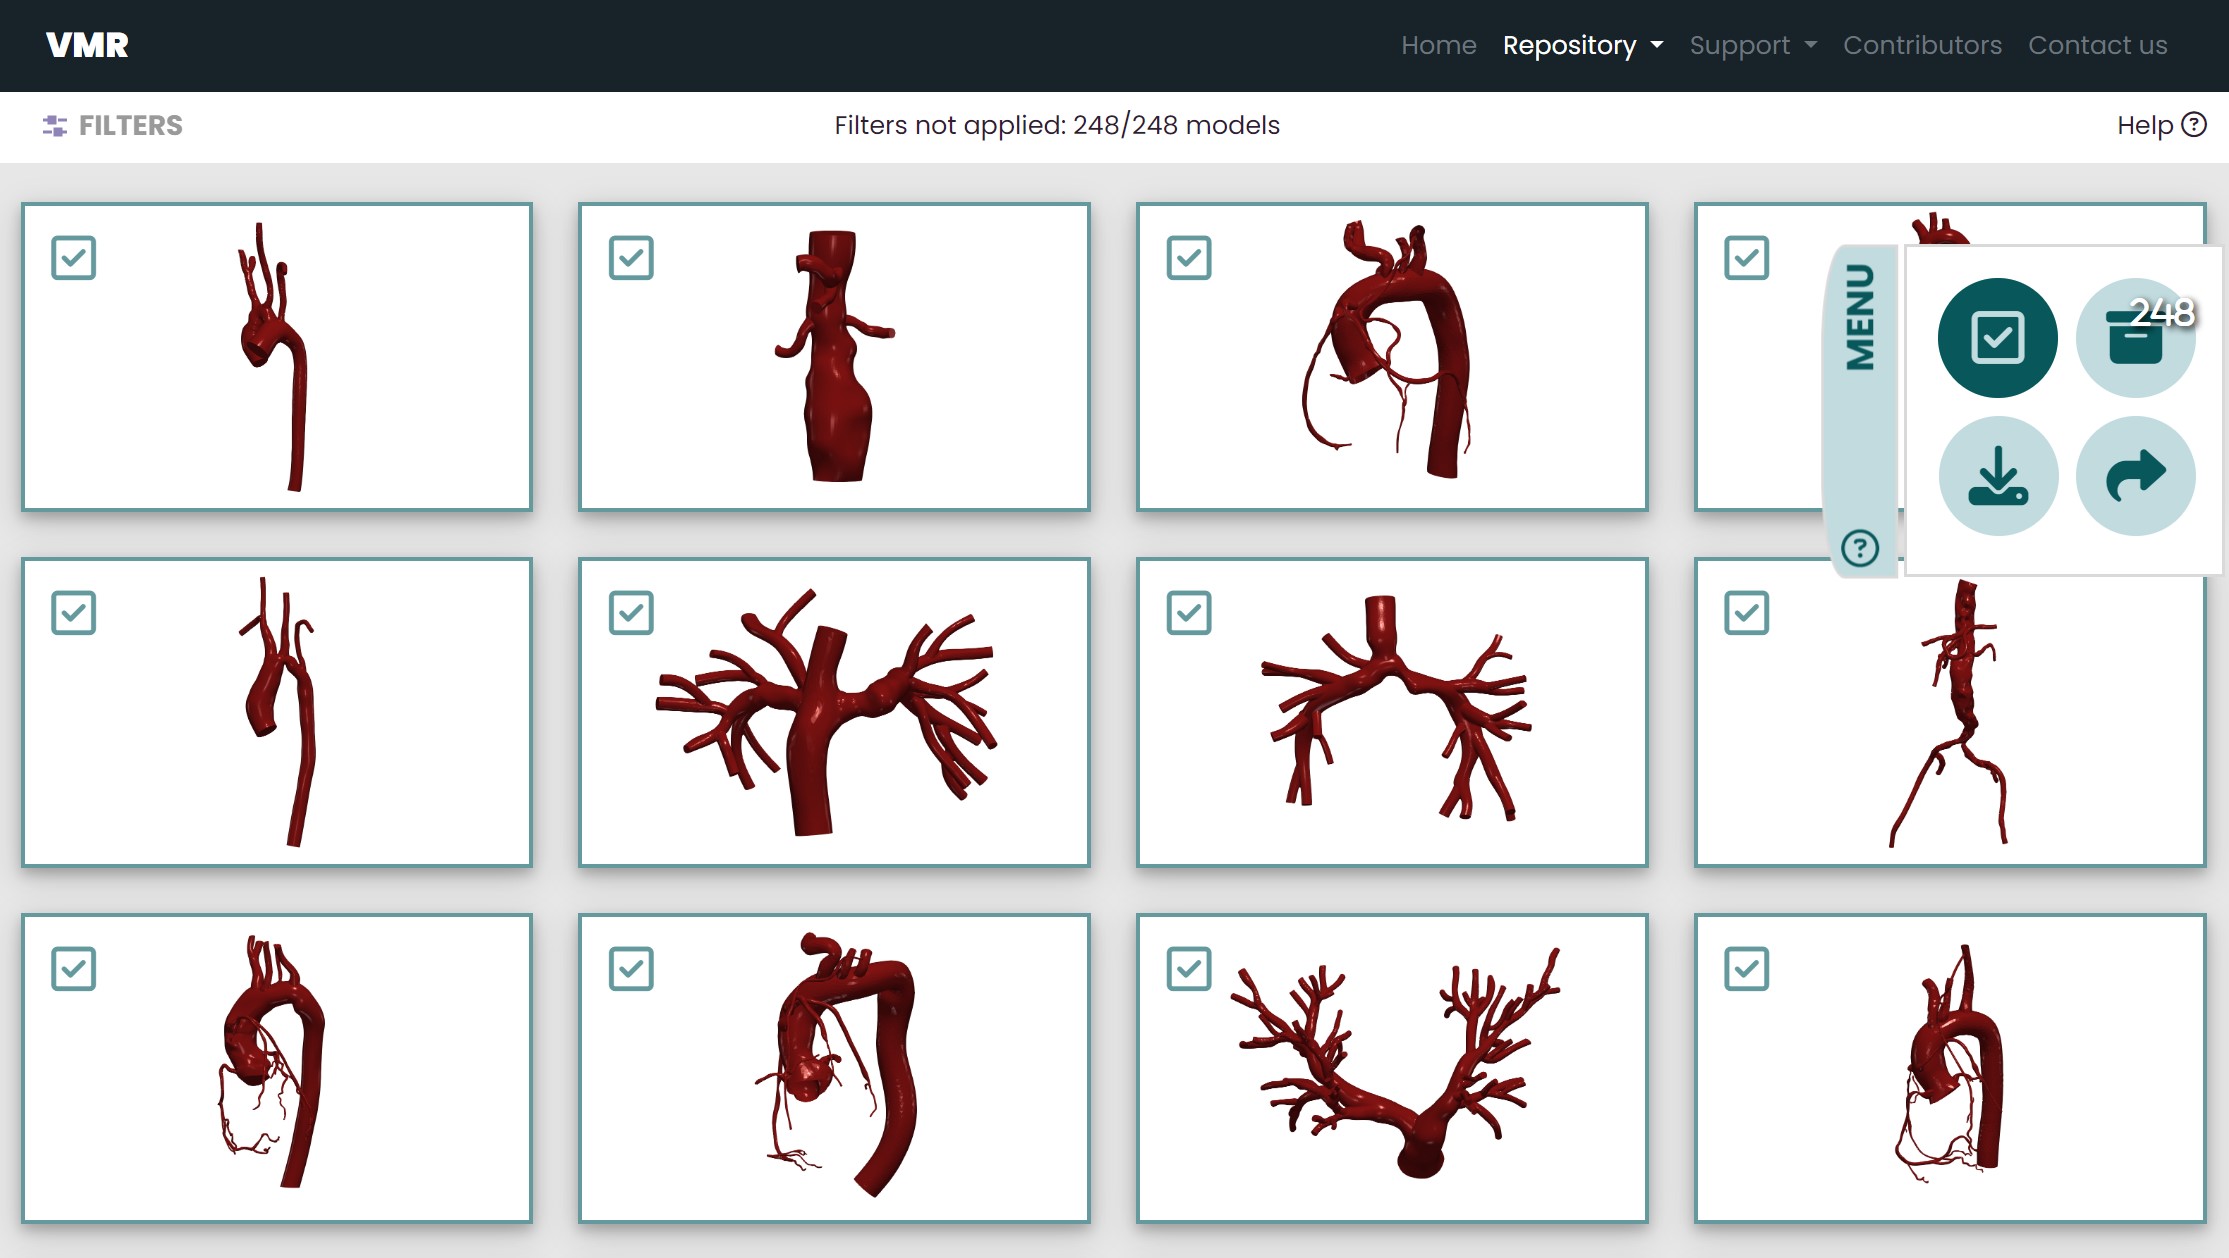
Task: Open the first-row aortic arch with coronaries thumbnail
Action: (1392, 357)
